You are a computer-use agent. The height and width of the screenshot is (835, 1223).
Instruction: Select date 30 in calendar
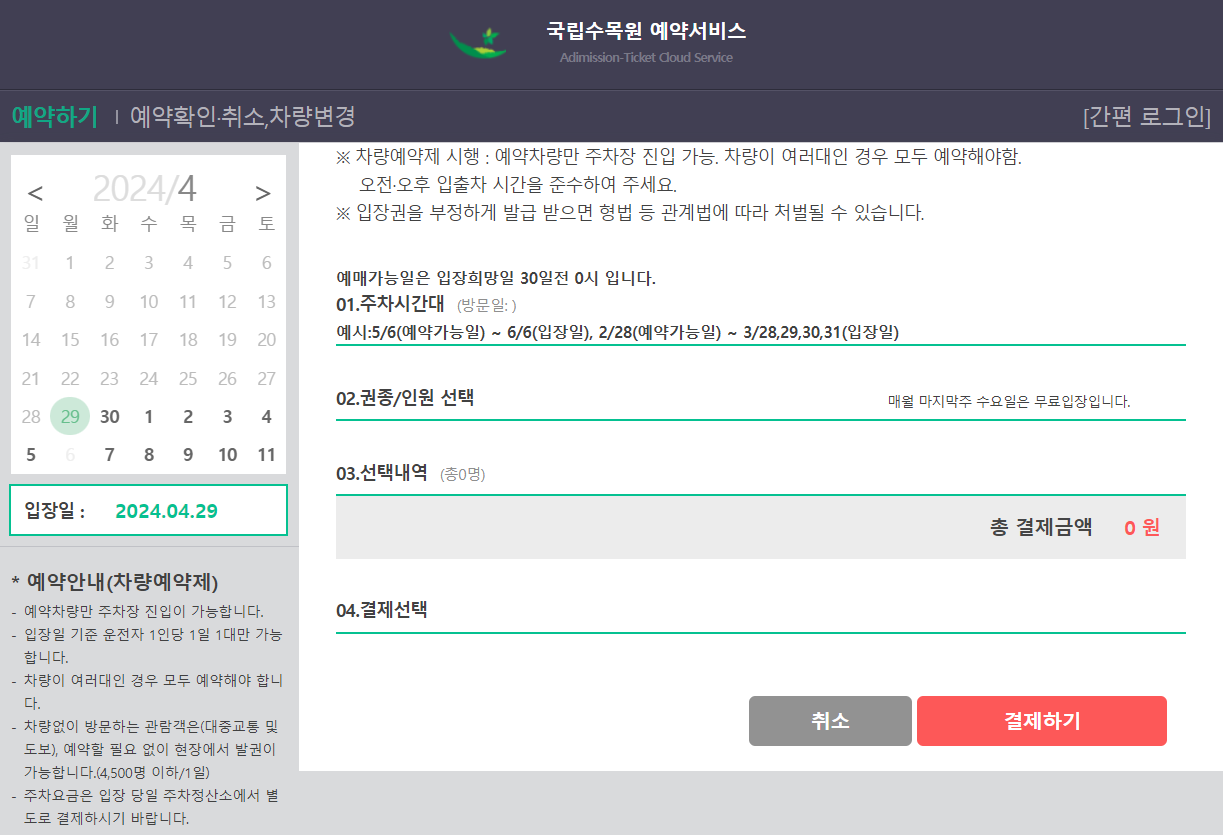coord(110,417)
